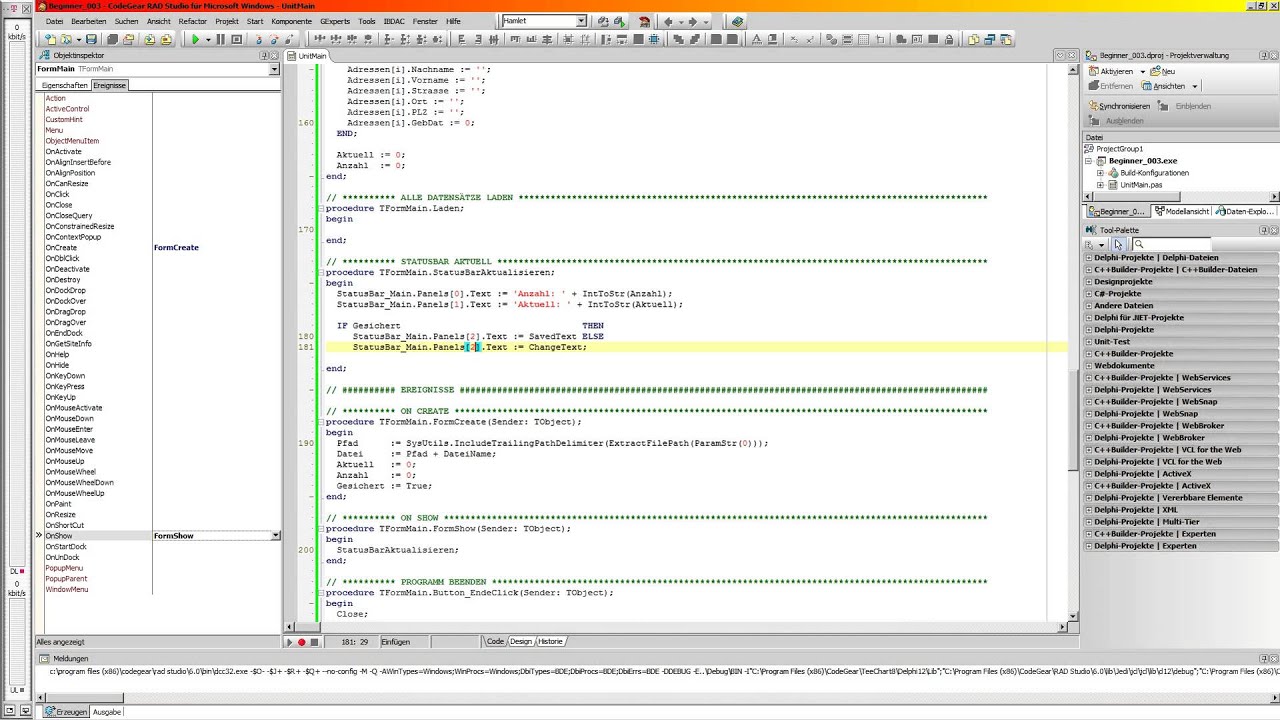1280x720 pixels.
Task: Click the set debug desktop icon
Action: tap(619, 22)
